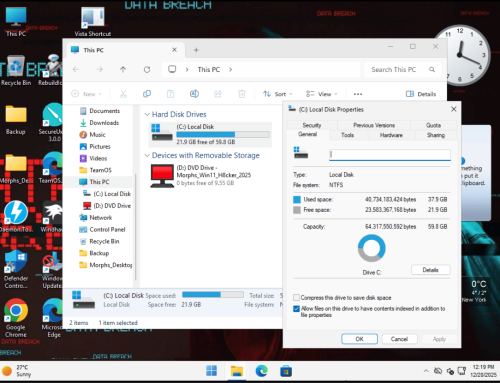Click the (C:) Local Disk usage bar

coord(223,134)
